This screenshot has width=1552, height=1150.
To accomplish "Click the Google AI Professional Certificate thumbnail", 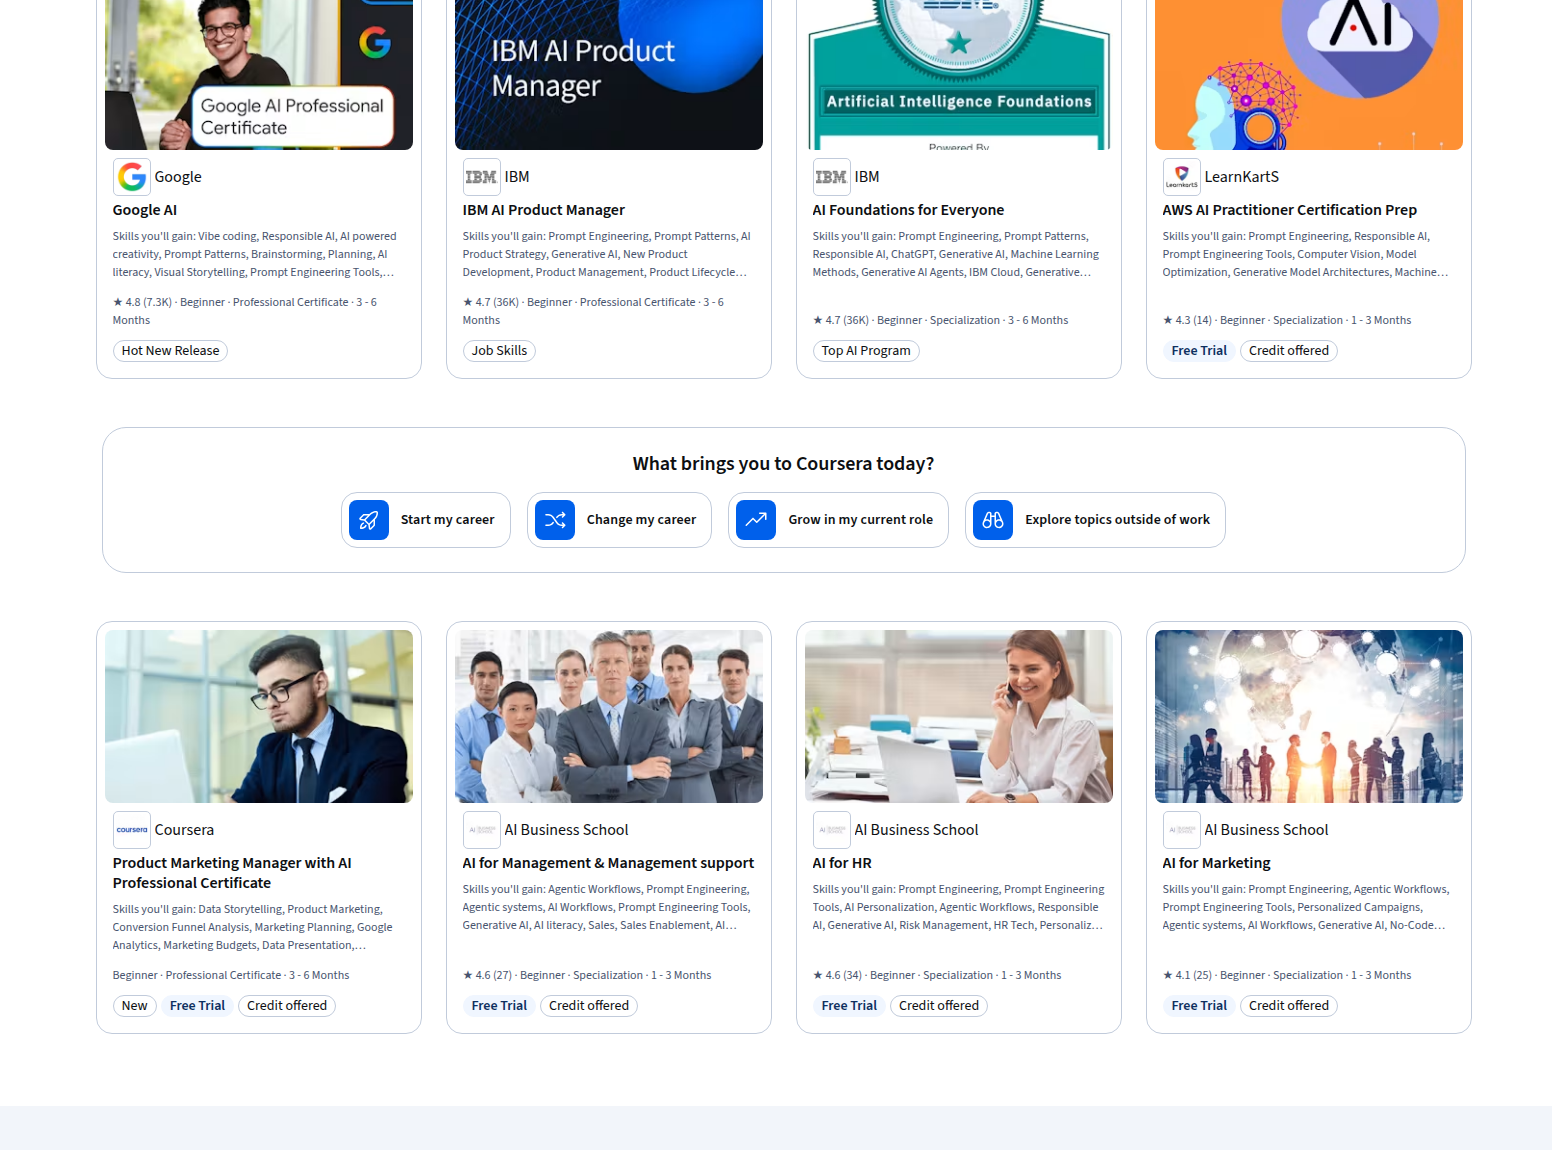I will (x=259, y=75).
